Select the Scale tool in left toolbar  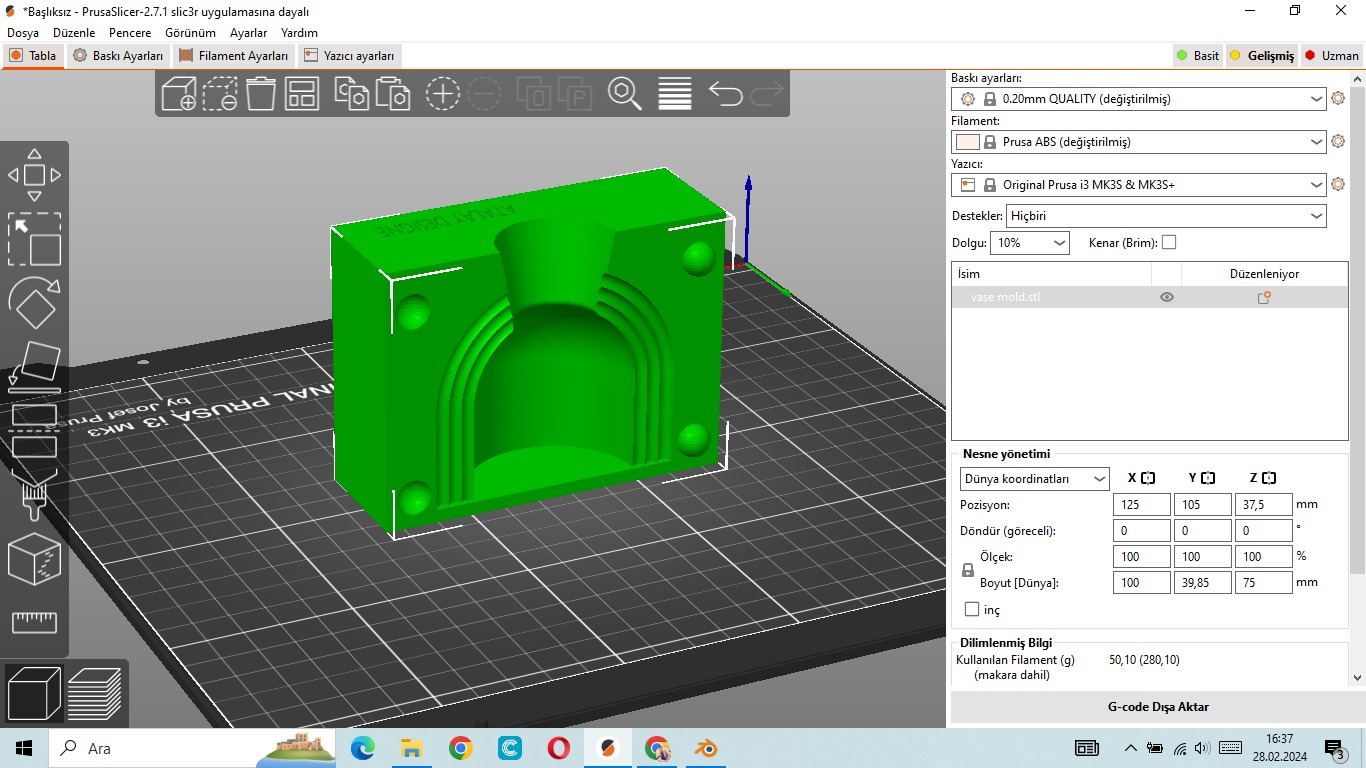coord(34,239)
